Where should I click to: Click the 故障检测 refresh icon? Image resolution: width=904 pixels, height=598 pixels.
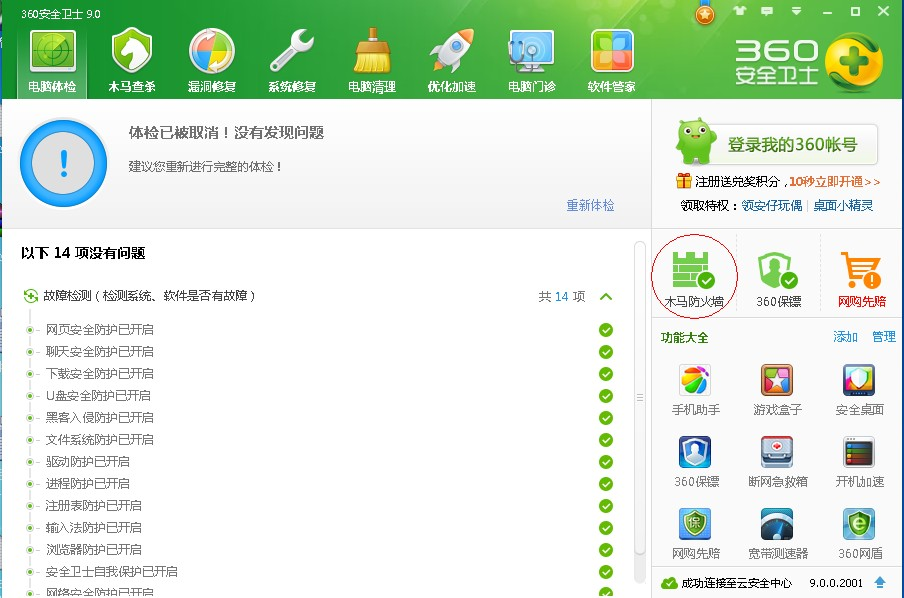point(31,296)
